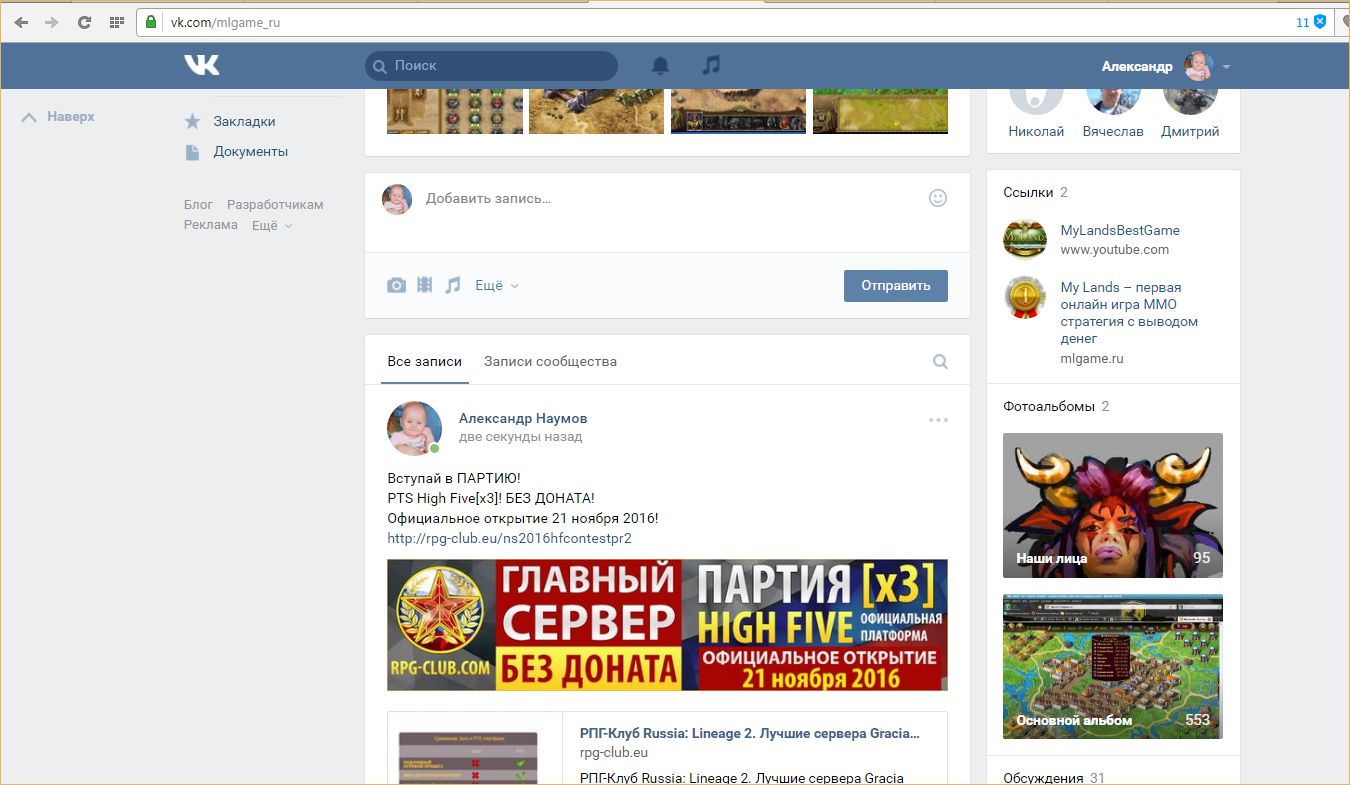Expand the account menu arrow

point(1226,67)
